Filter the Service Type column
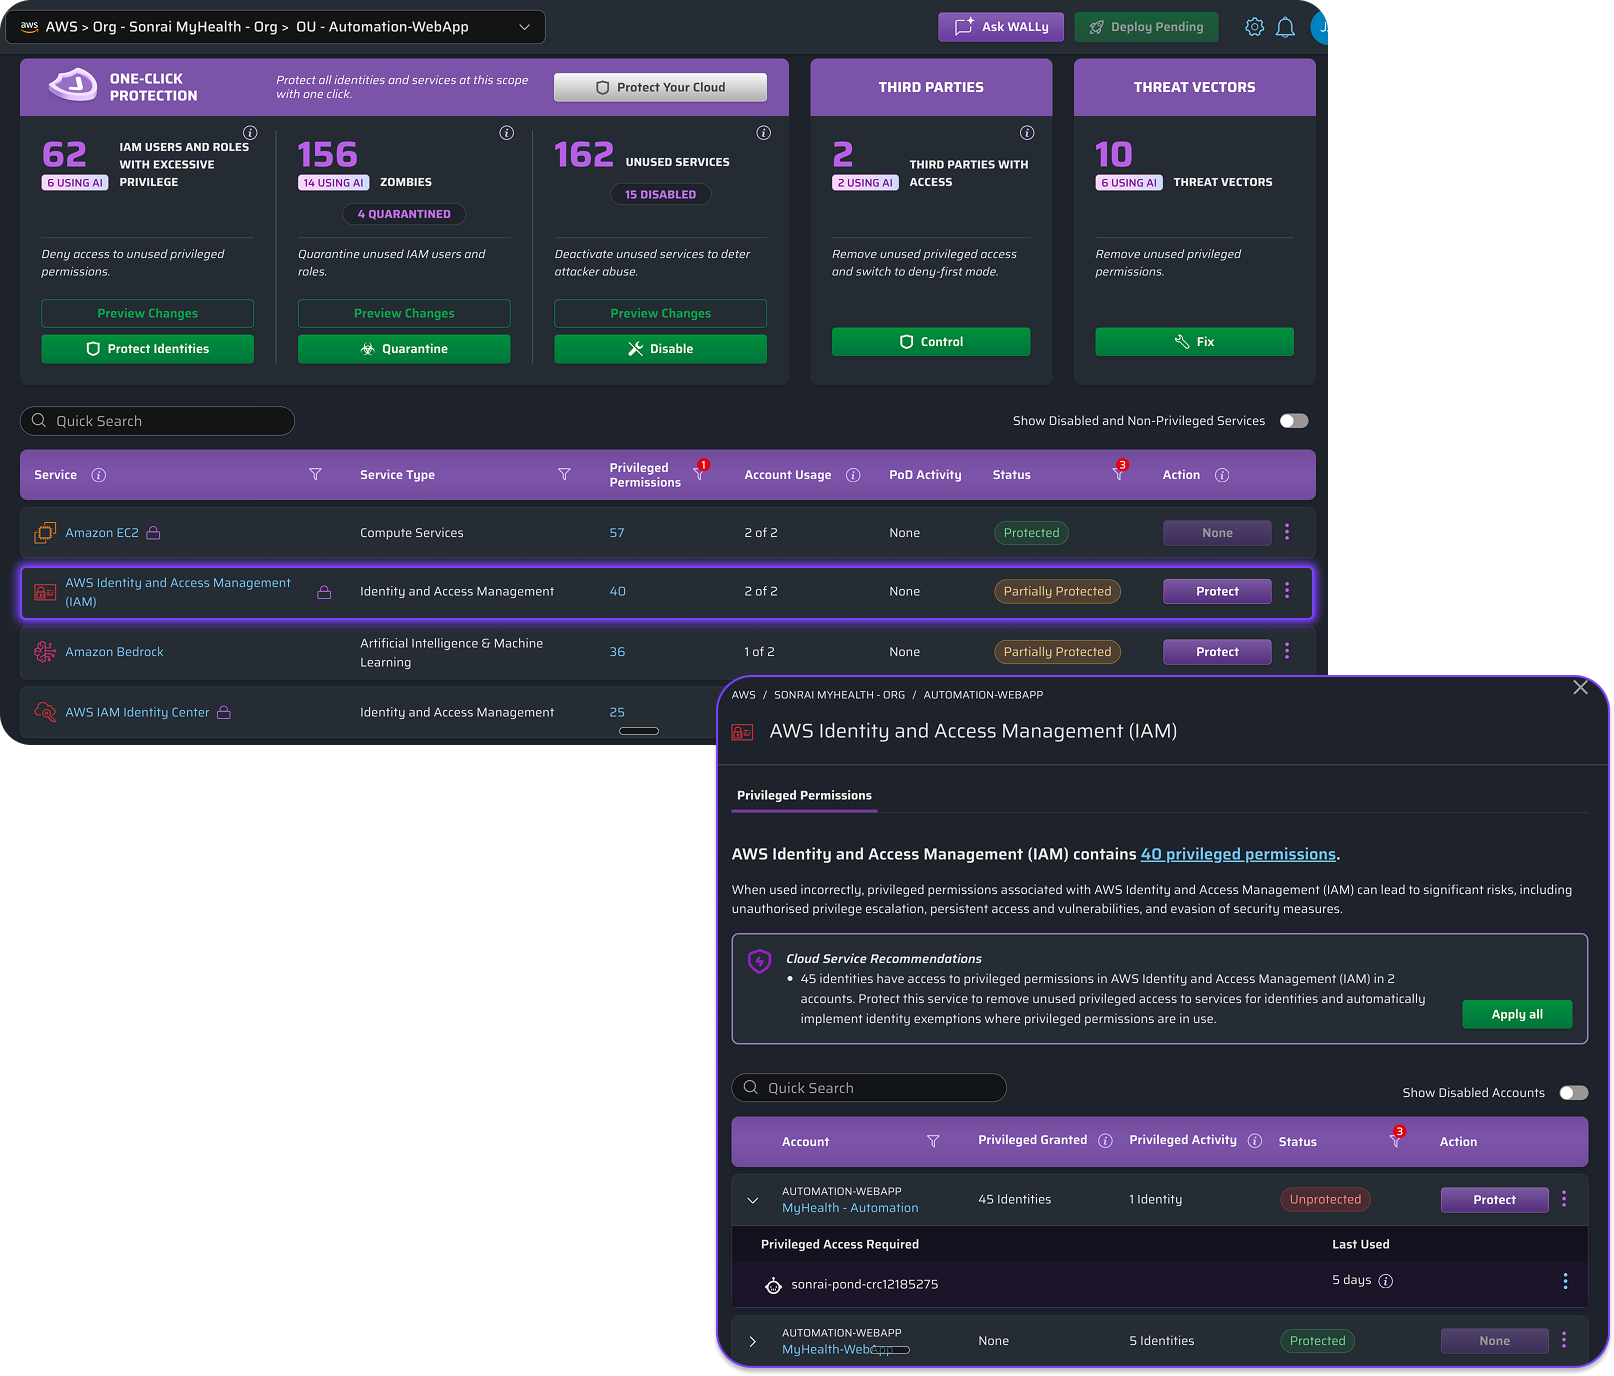This screenshot has width=1614, height=1376. 564,474
